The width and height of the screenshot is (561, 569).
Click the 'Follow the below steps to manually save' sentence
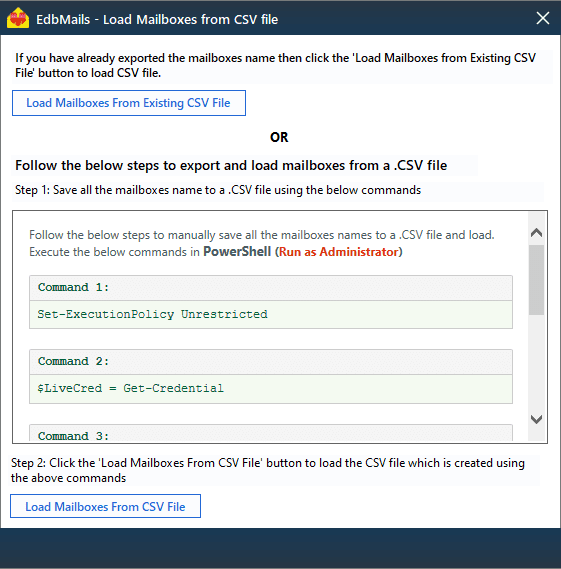coord(262,235)
